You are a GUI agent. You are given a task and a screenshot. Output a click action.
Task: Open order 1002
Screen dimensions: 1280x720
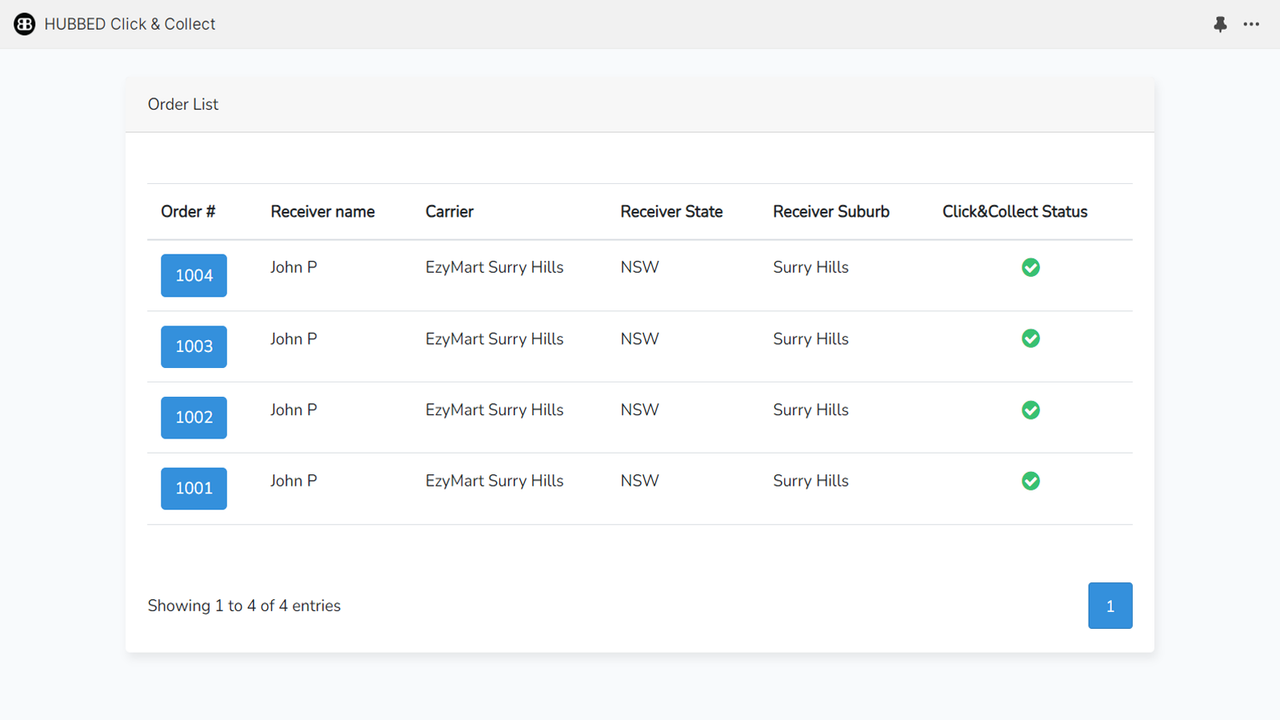click(194, 417)
